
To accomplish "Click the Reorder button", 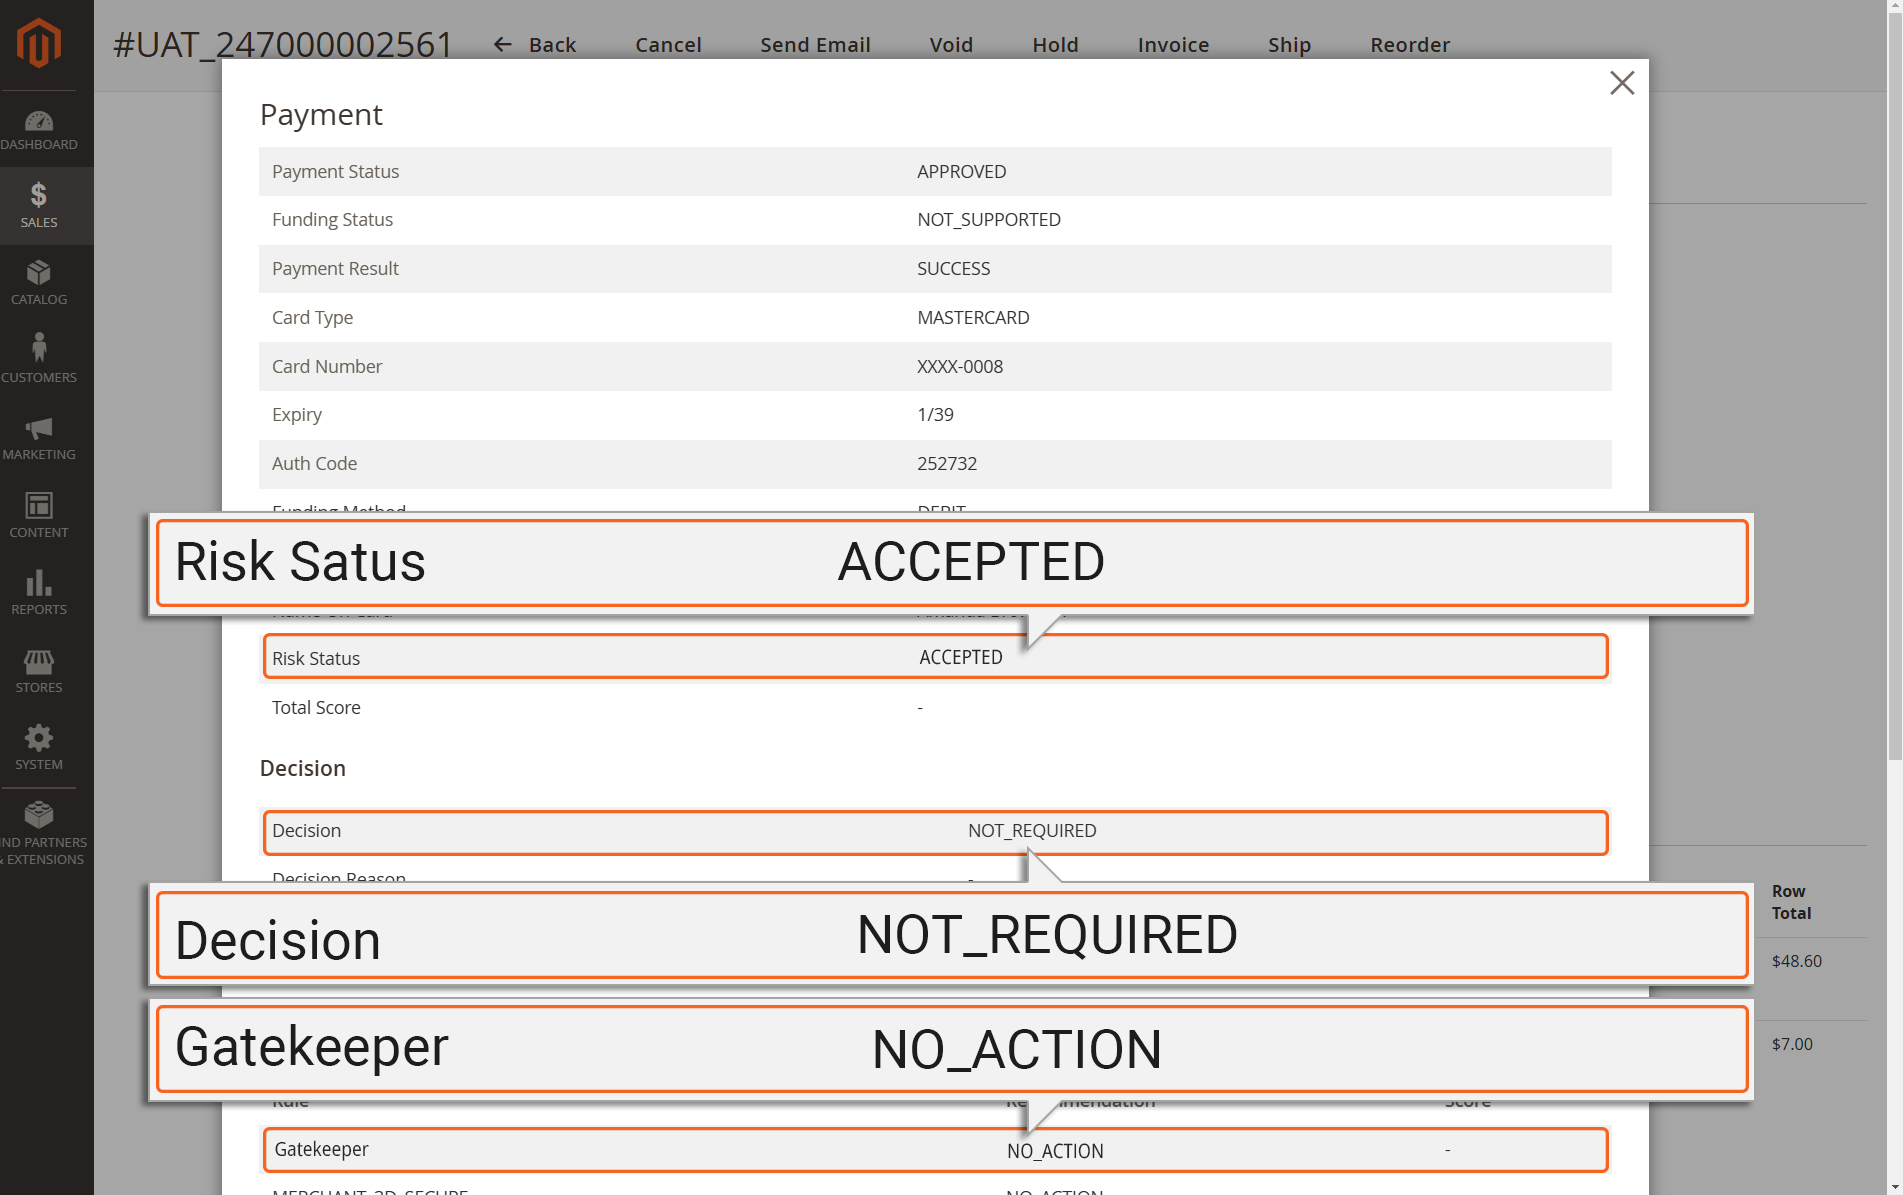I will (x=1410, y=45).
